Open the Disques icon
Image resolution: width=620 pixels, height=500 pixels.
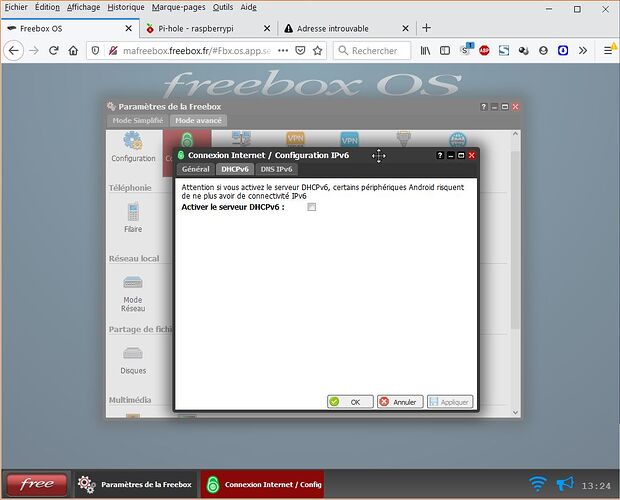tap(133, 360)
